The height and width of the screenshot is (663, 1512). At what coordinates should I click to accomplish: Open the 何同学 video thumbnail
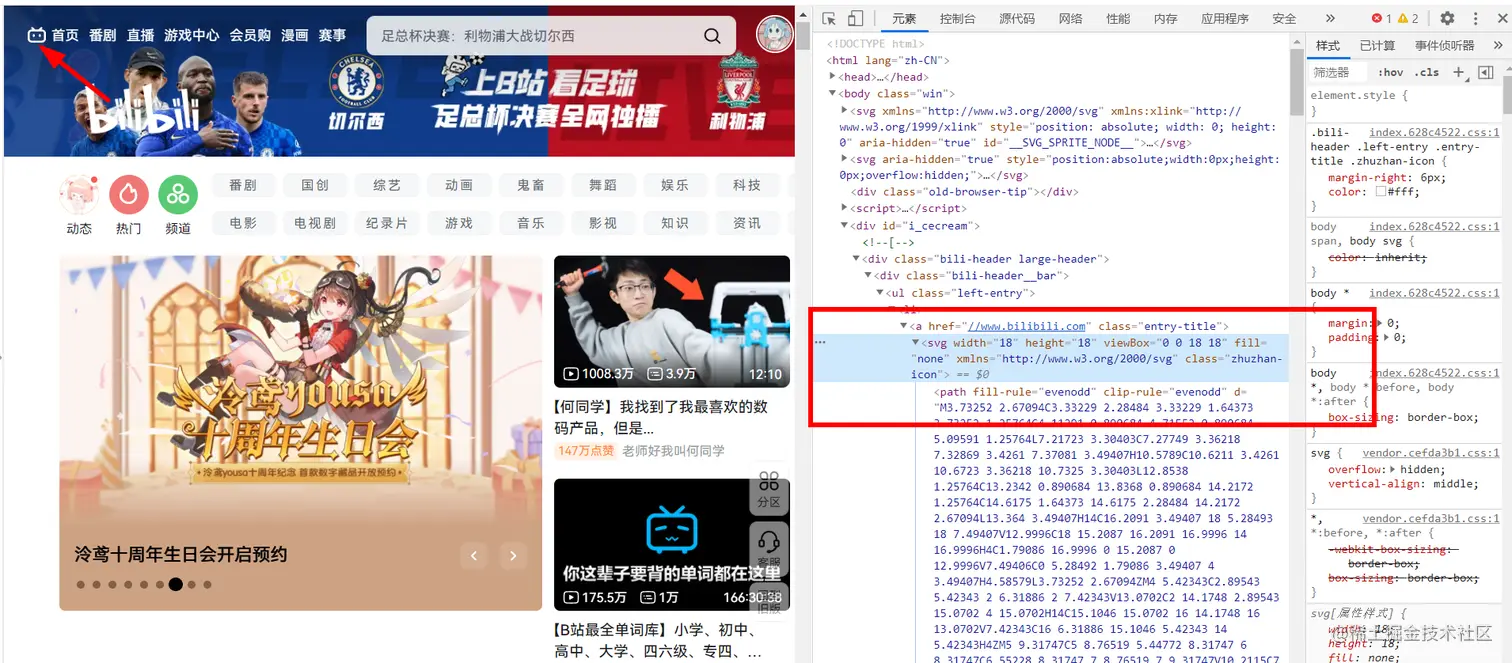[672, 321]
